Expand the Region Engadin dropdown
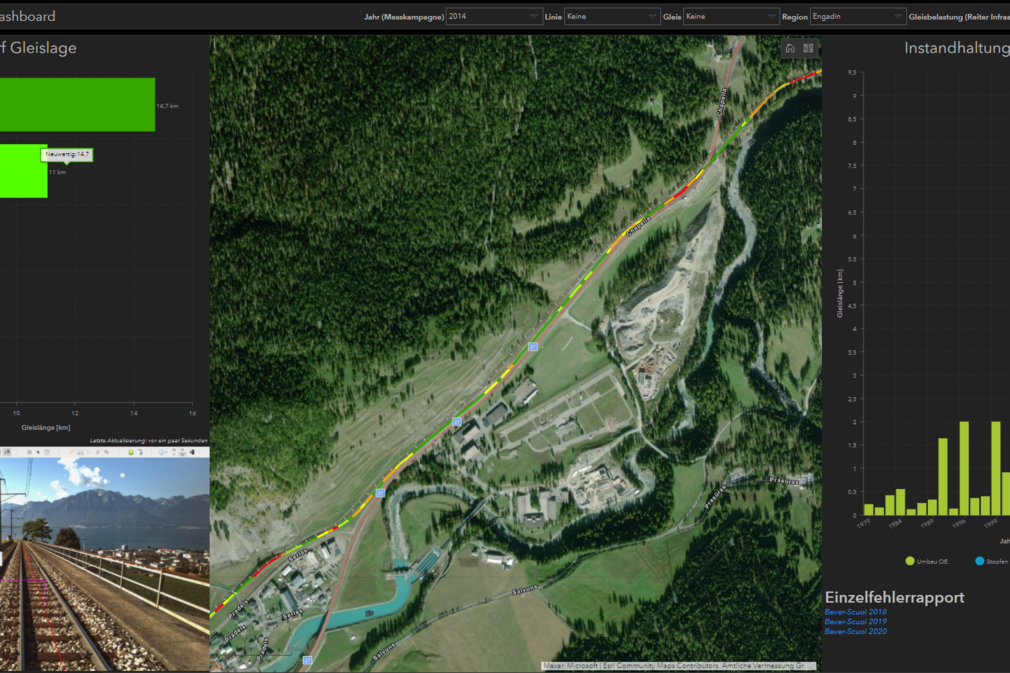Image resolution: width=1010 pixels, height=673 pixels. click(x=857, y=17)
